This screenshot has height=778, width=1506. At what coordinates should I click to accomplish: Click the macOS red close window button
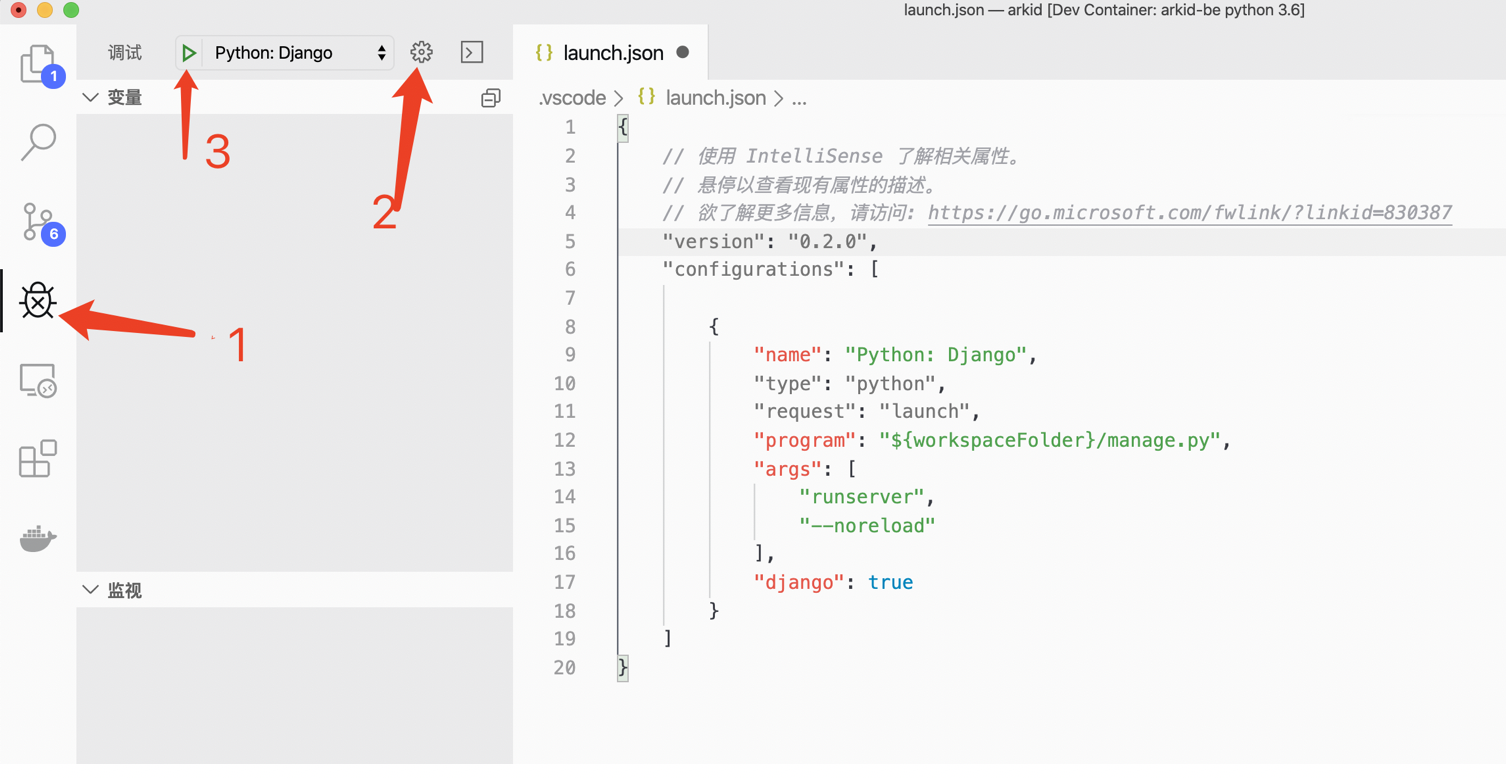pos(18,10)
